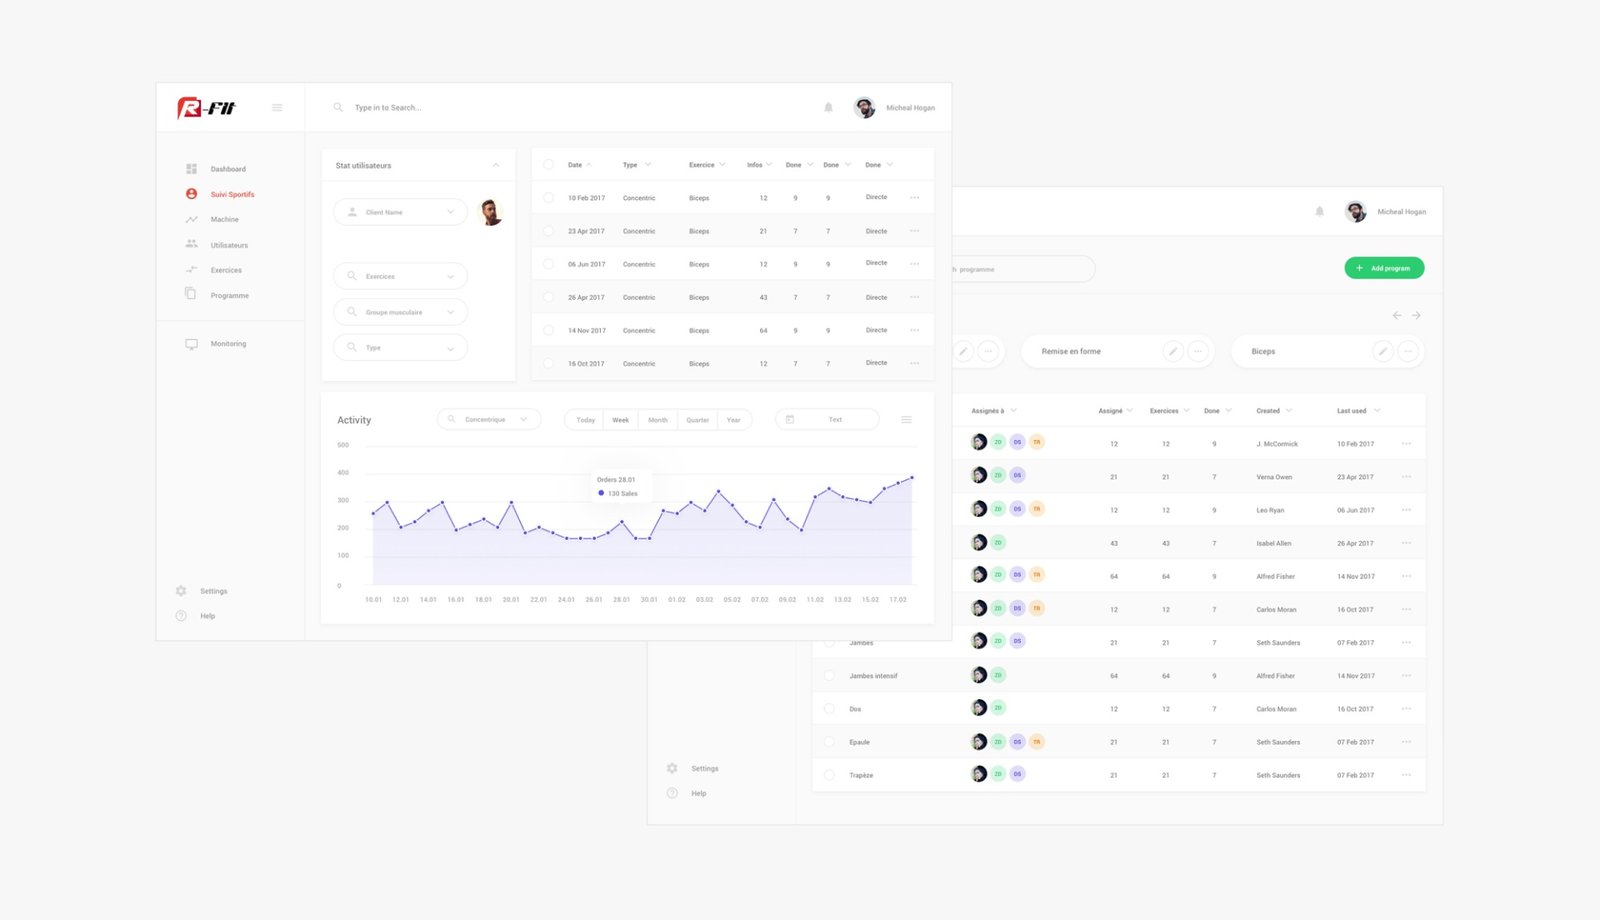The height and width of the screenshot is (920, 1600).
Task: Select the Jambes intensif row checkbox
Action: click(829, 676)
